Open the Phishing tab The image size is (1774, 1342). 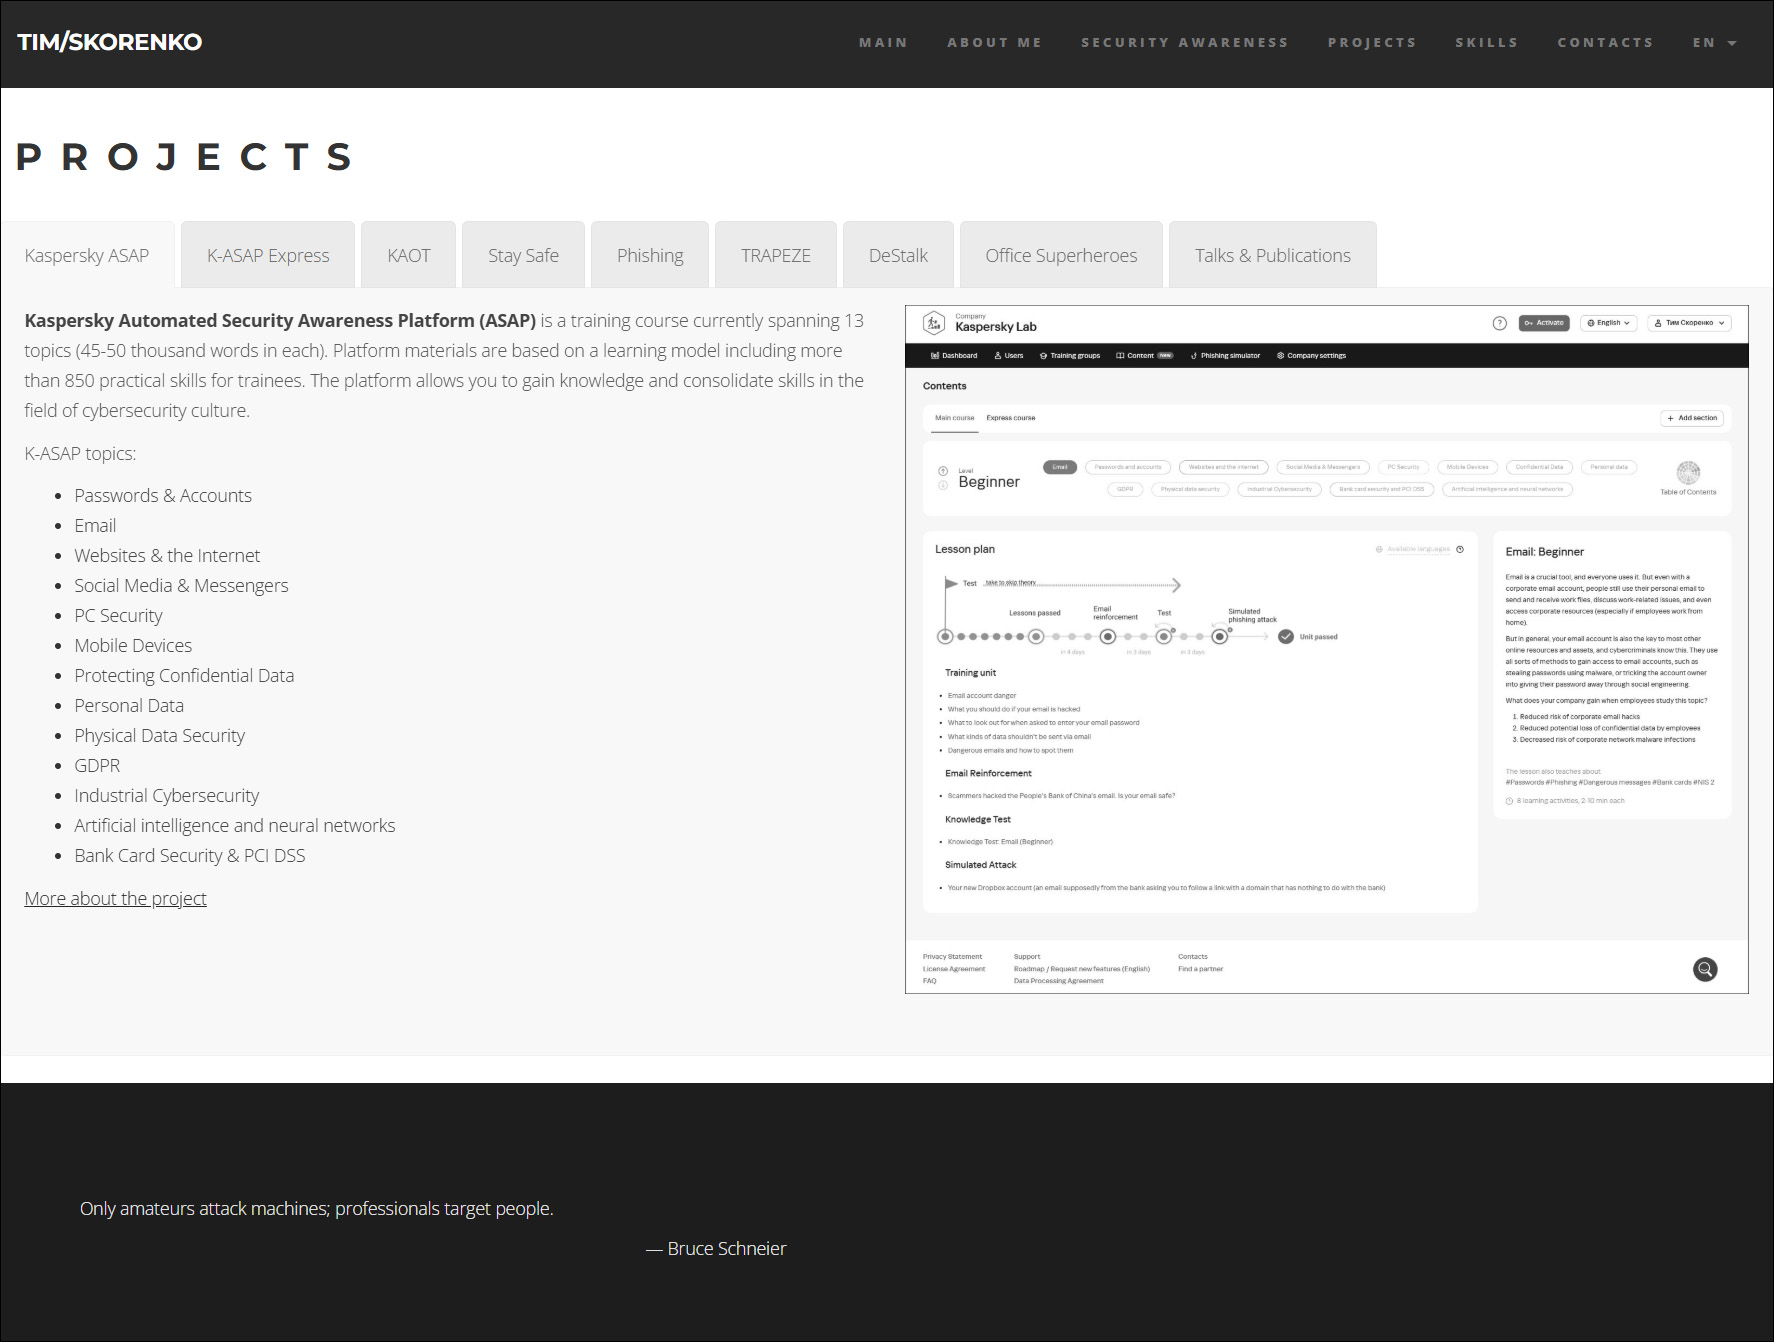(650, 255)
